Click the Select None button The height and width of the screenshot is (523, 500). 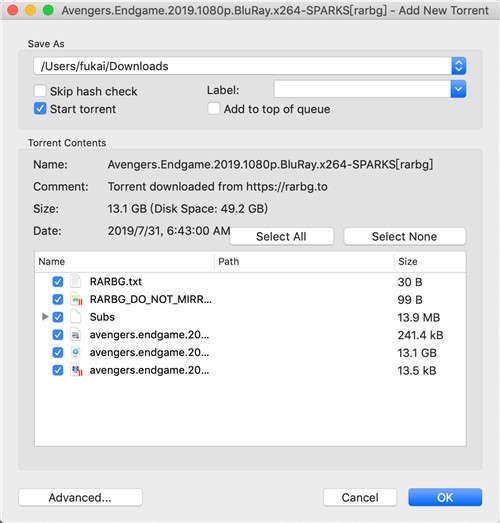click(405, 236)
